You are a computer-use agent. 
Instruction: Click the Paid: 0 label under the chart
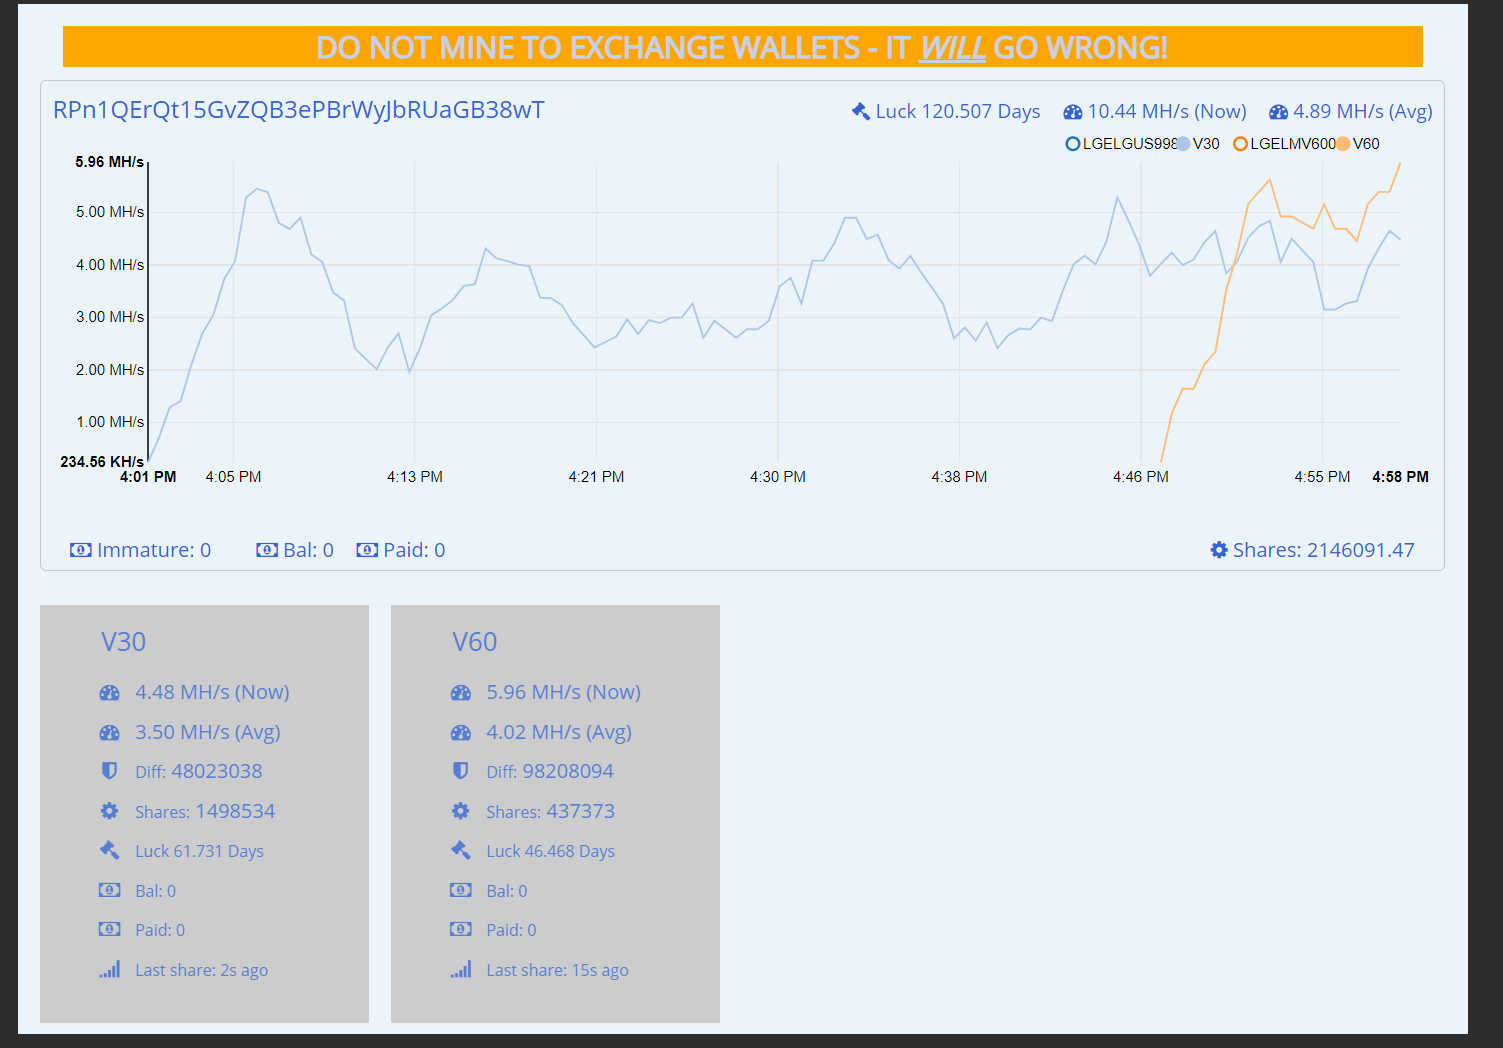[414, 550]
